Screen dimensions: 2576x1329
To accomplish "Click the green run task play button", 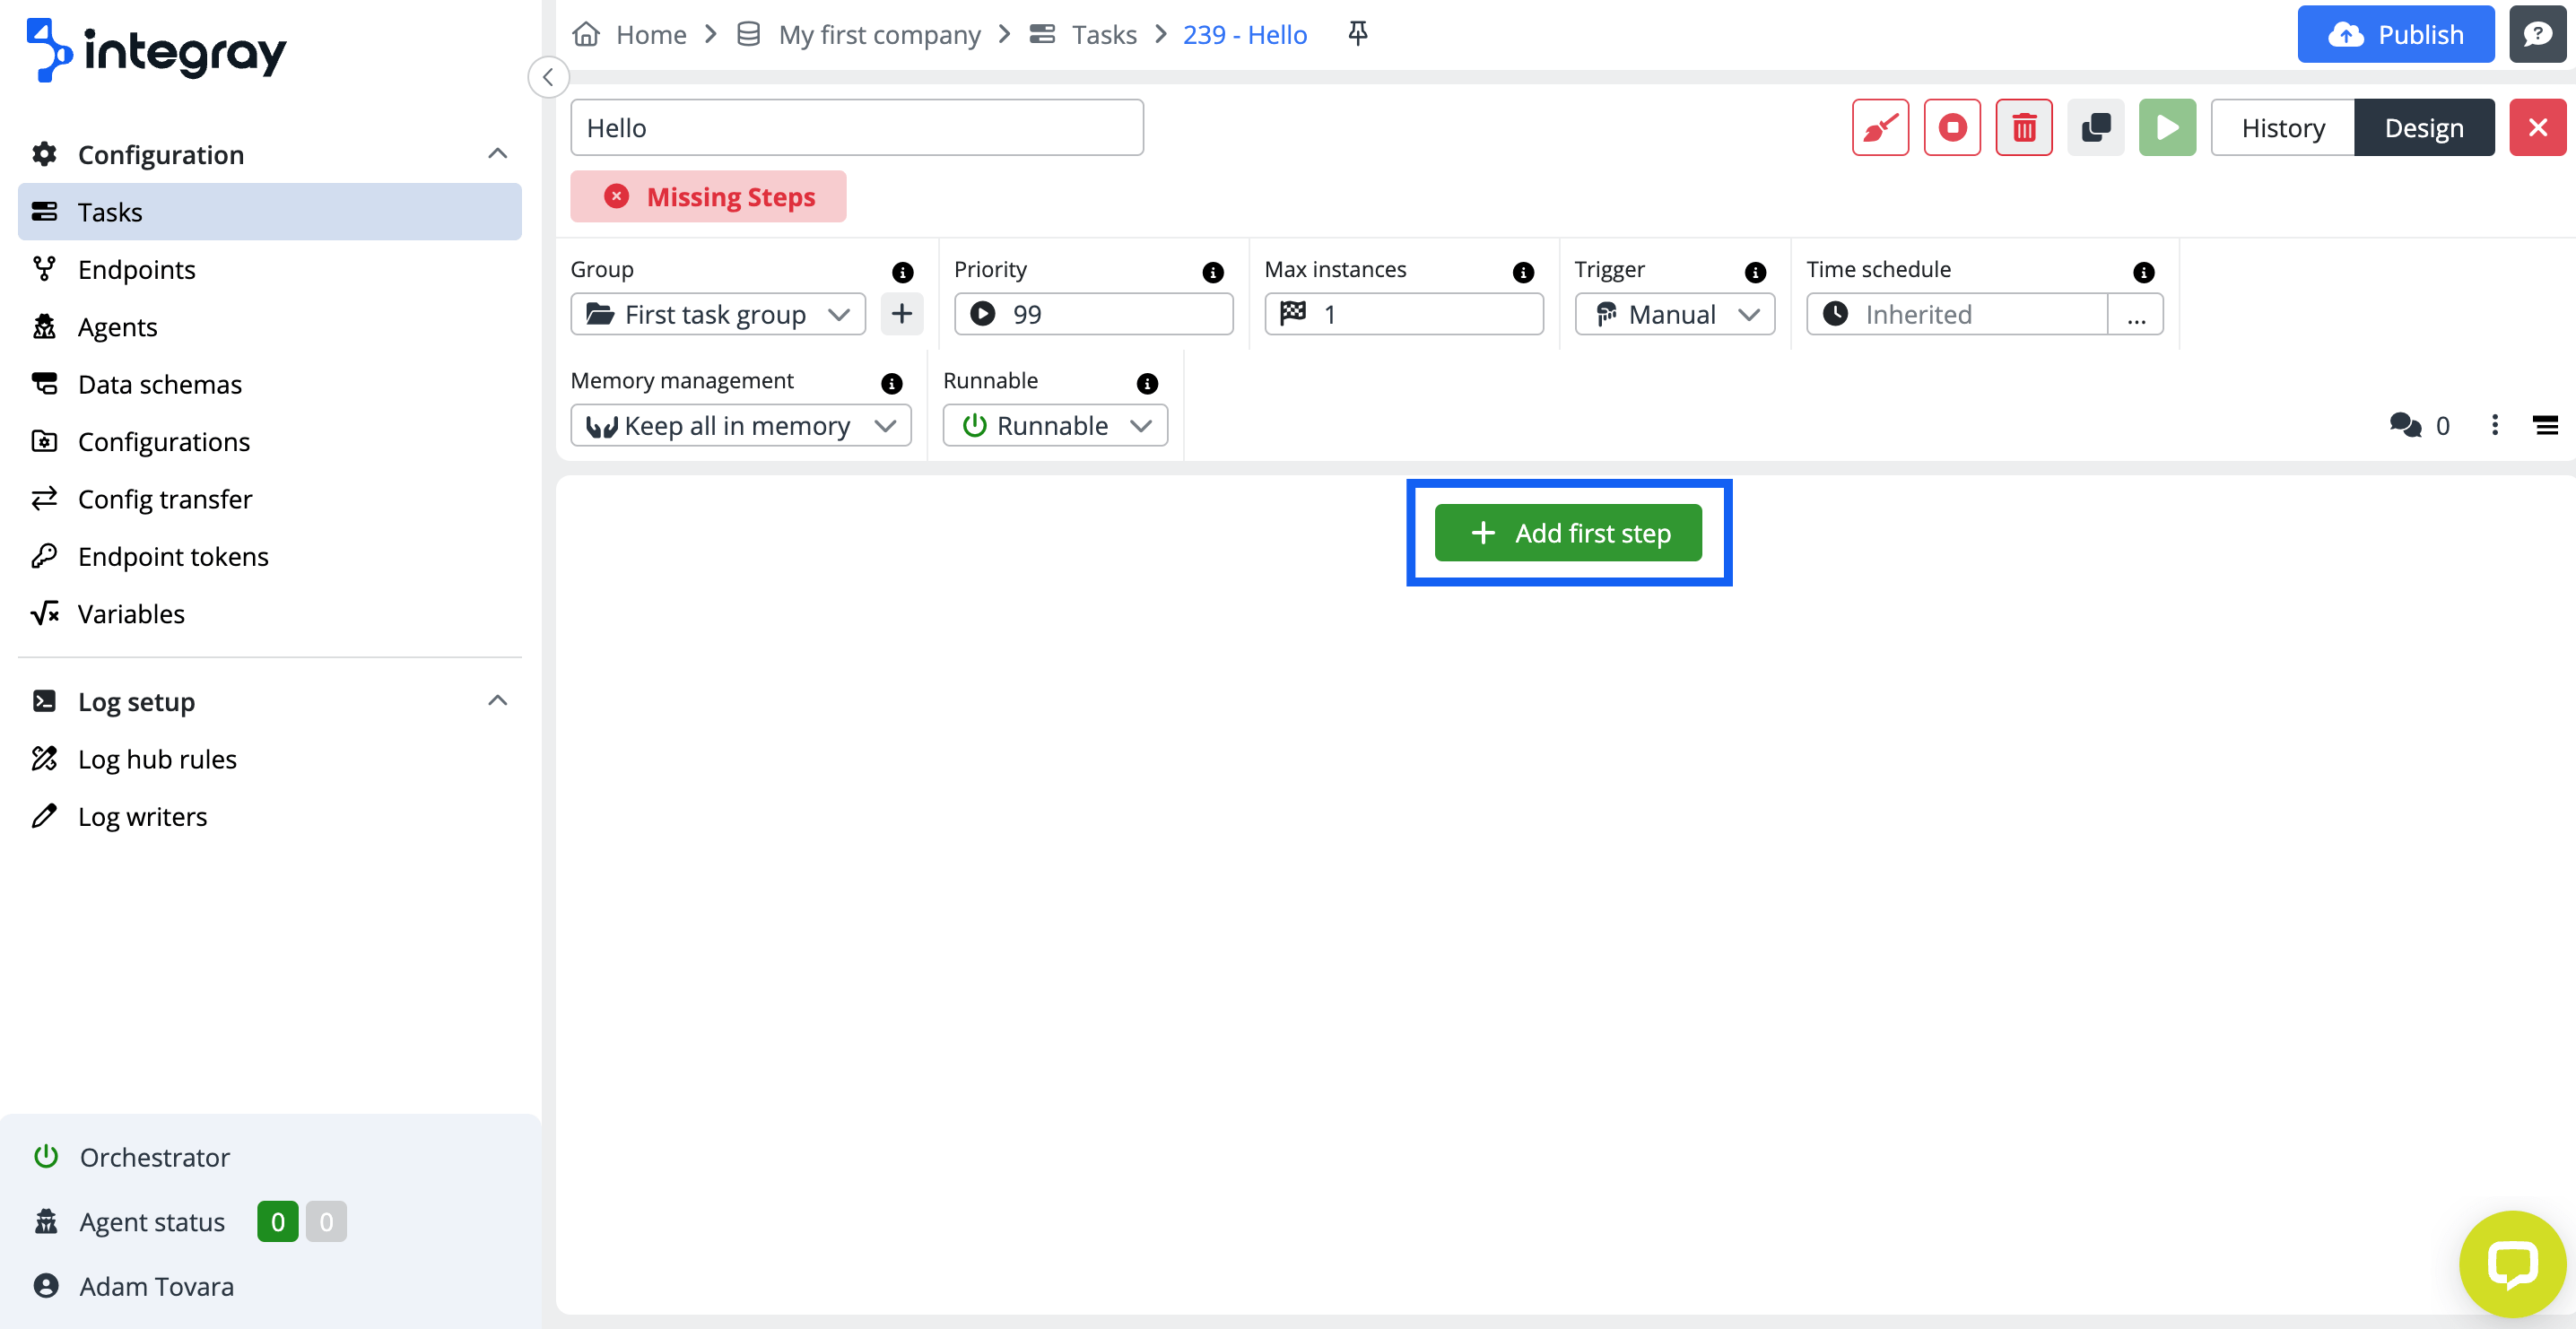I will [2167, 127].
